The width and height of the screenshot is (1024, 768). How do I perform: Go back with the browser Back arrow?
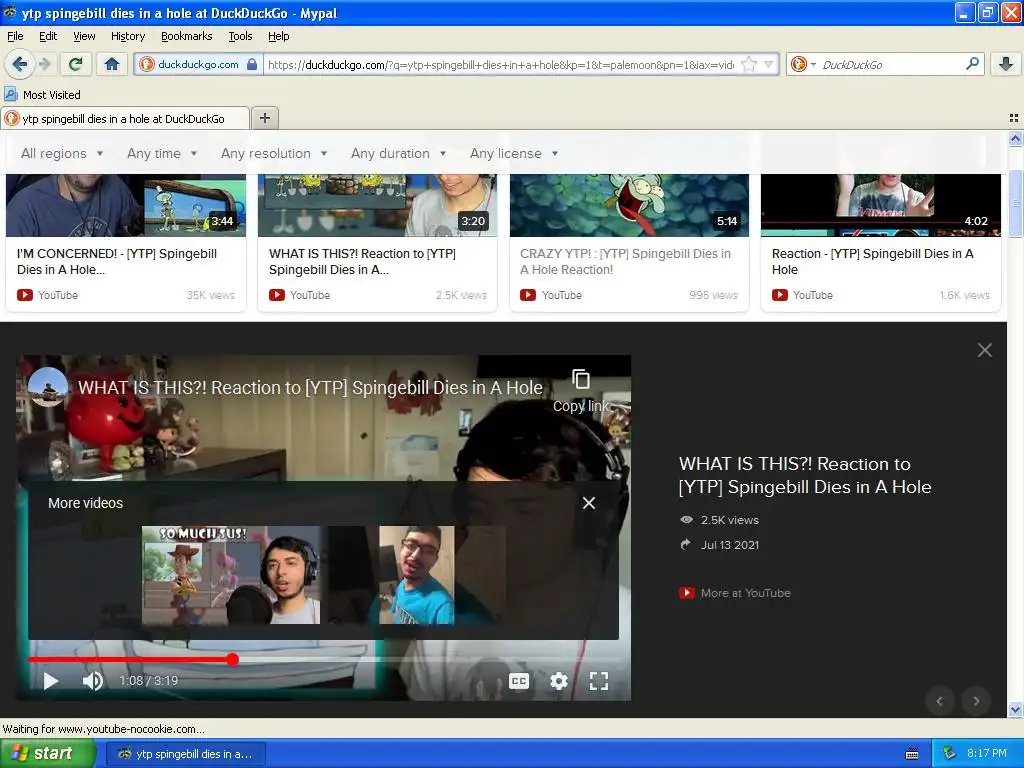pos(19,64)
